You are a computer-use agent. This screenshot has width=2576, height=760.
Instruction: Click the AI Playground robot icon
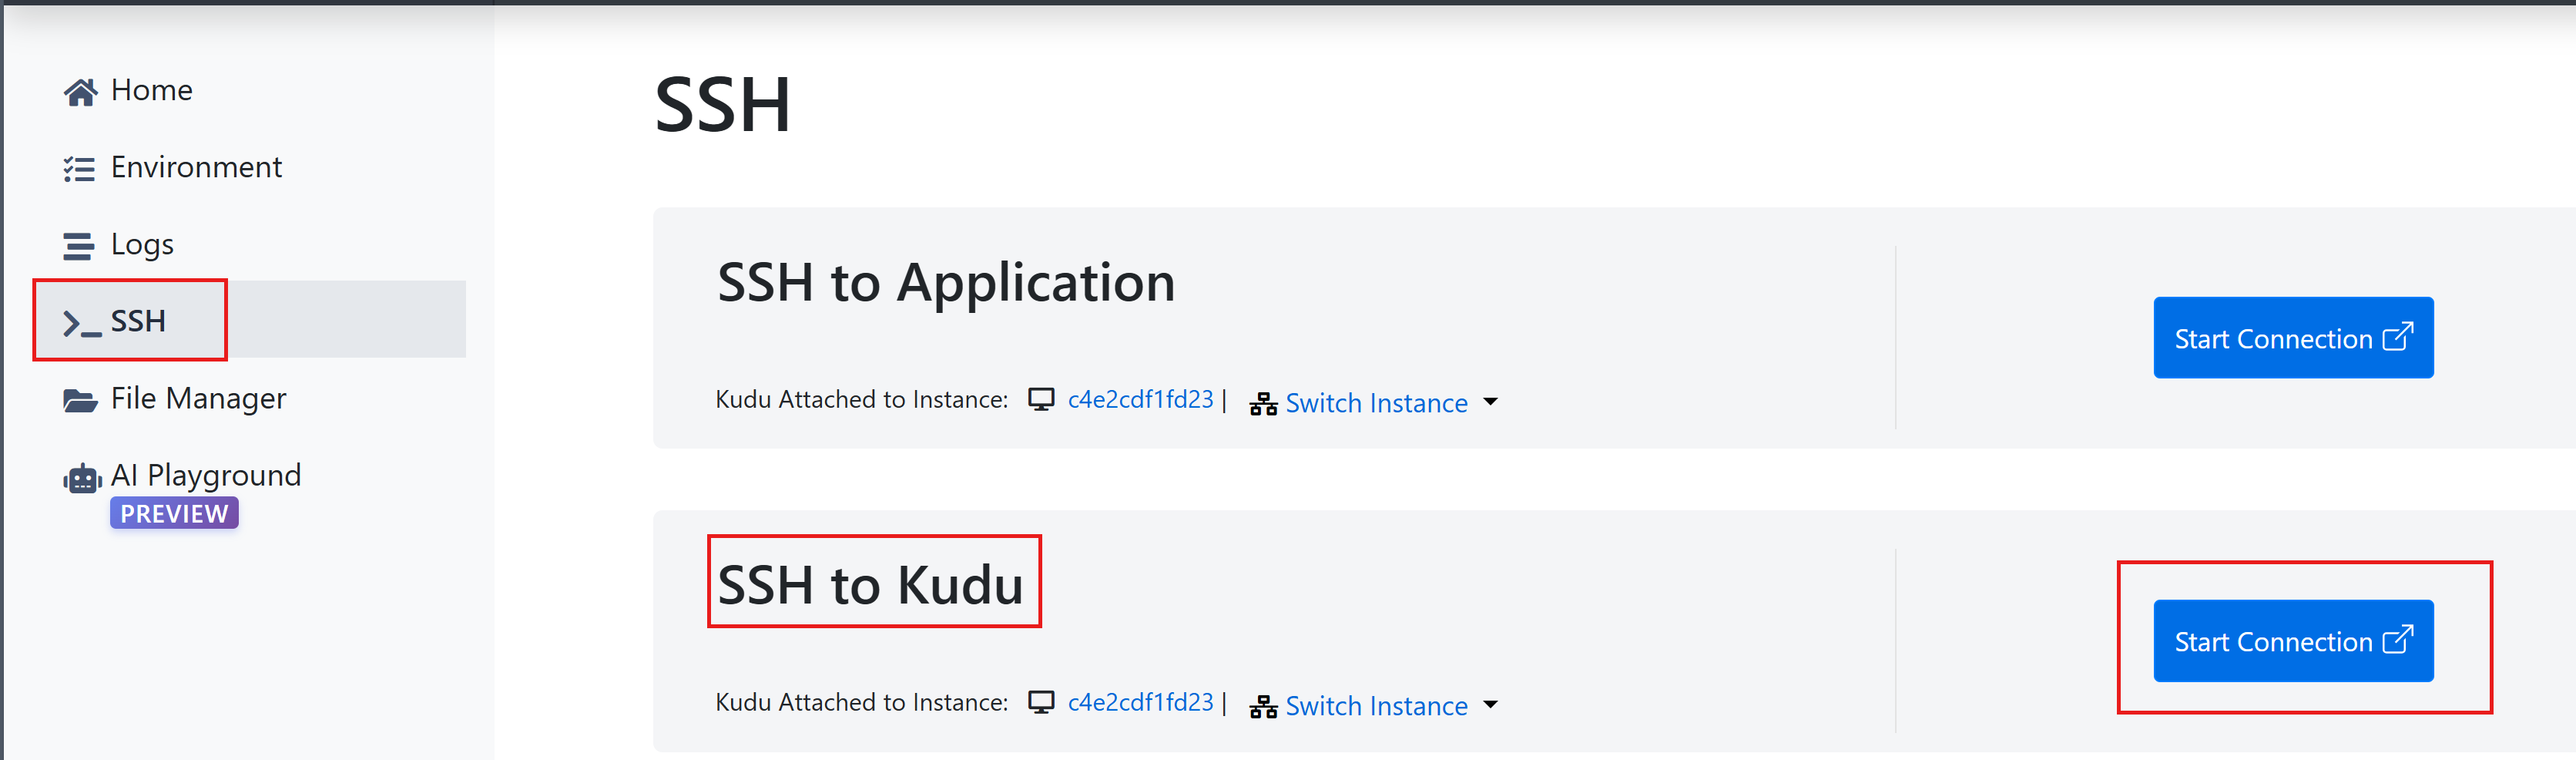point(82,479)
